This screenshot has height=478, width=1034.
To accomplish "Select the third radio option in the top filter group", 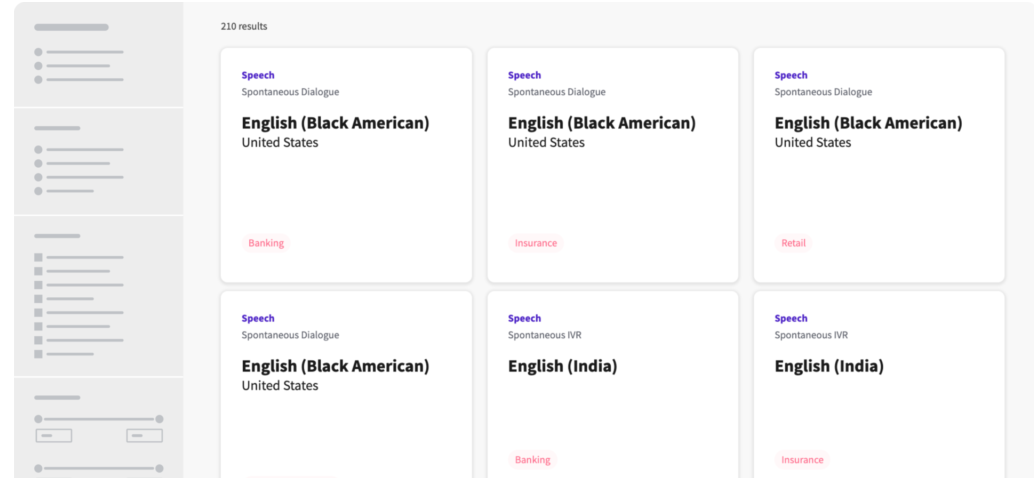I will coord(39,79).
